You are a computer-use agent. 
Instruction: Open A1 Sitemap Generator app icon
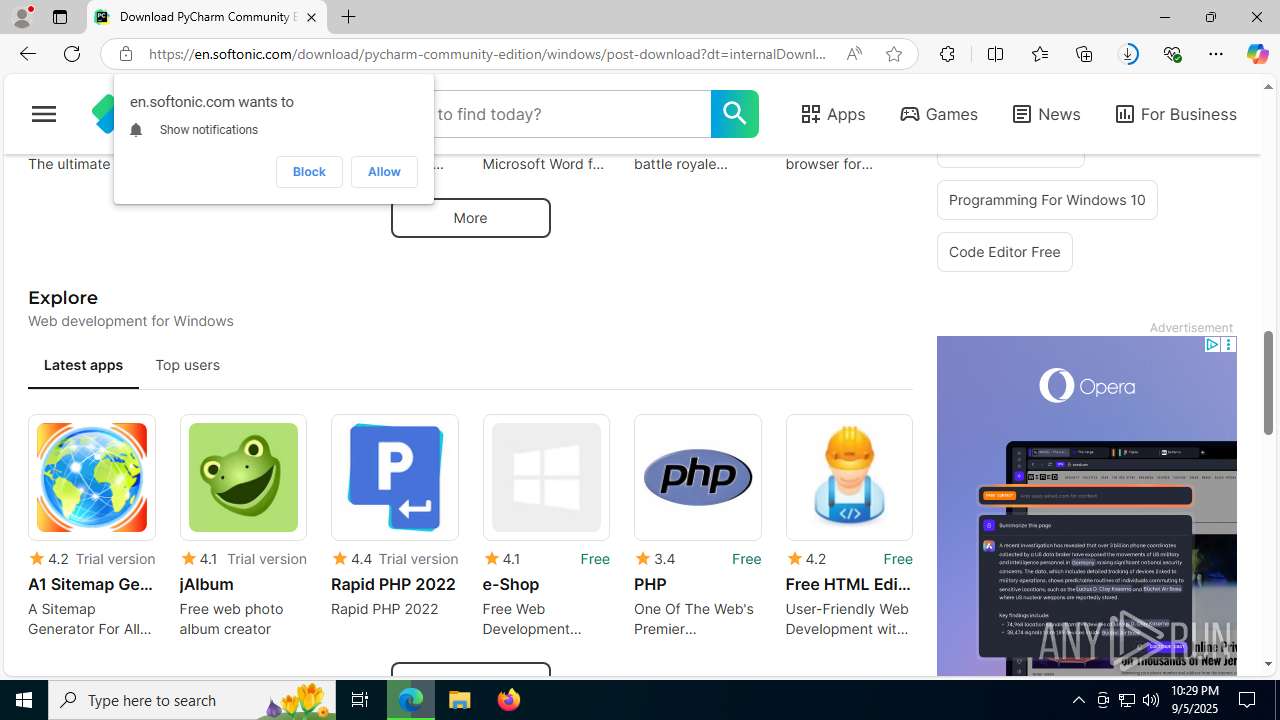[x=92, y=477]
